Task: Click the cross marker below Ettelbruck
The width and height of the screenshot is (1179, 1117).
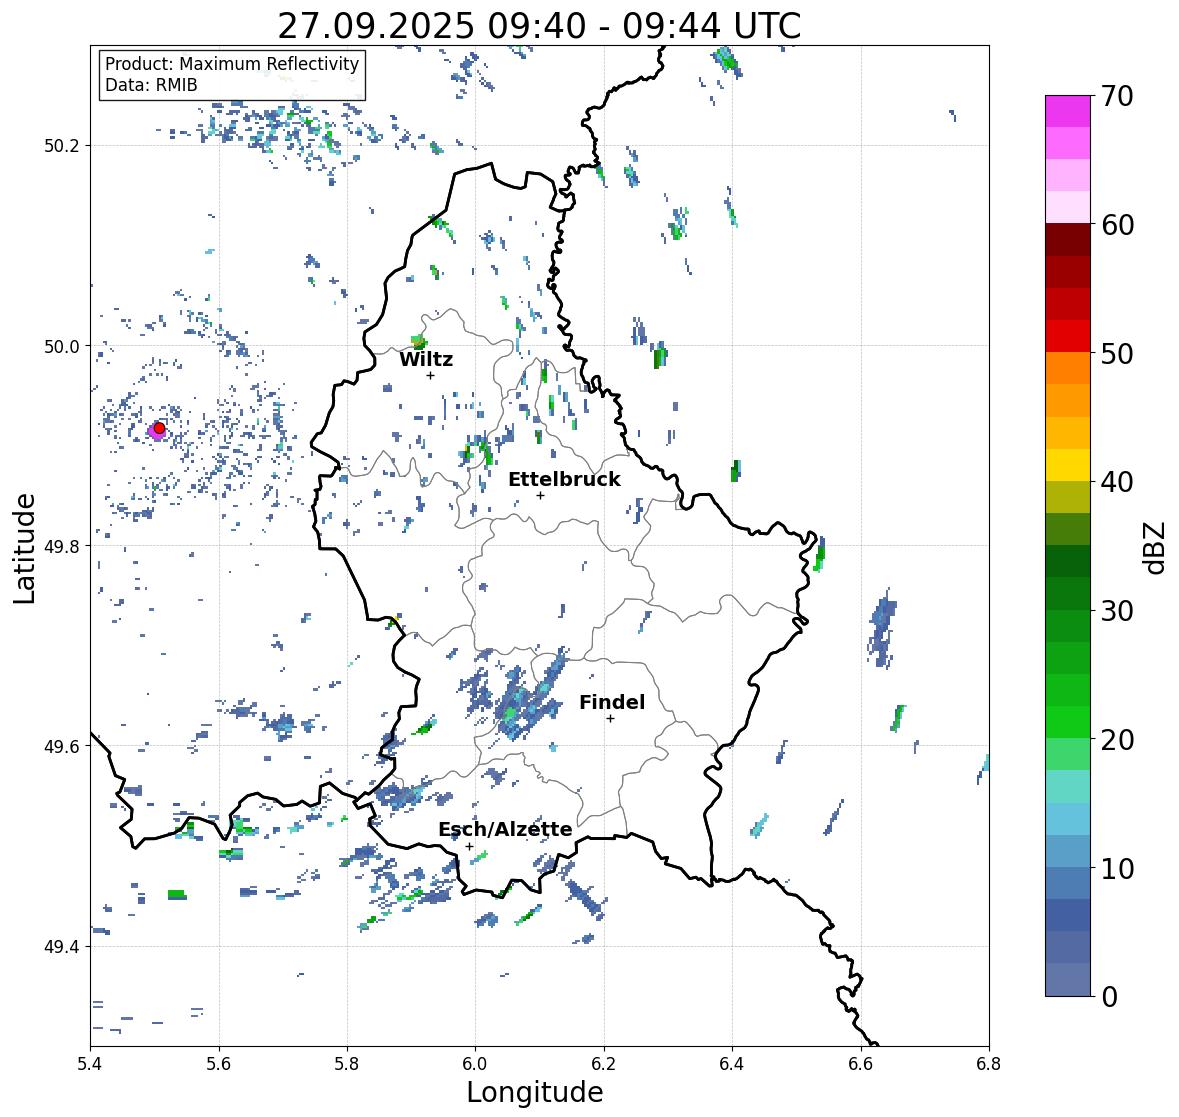Action: click(540, 495)
